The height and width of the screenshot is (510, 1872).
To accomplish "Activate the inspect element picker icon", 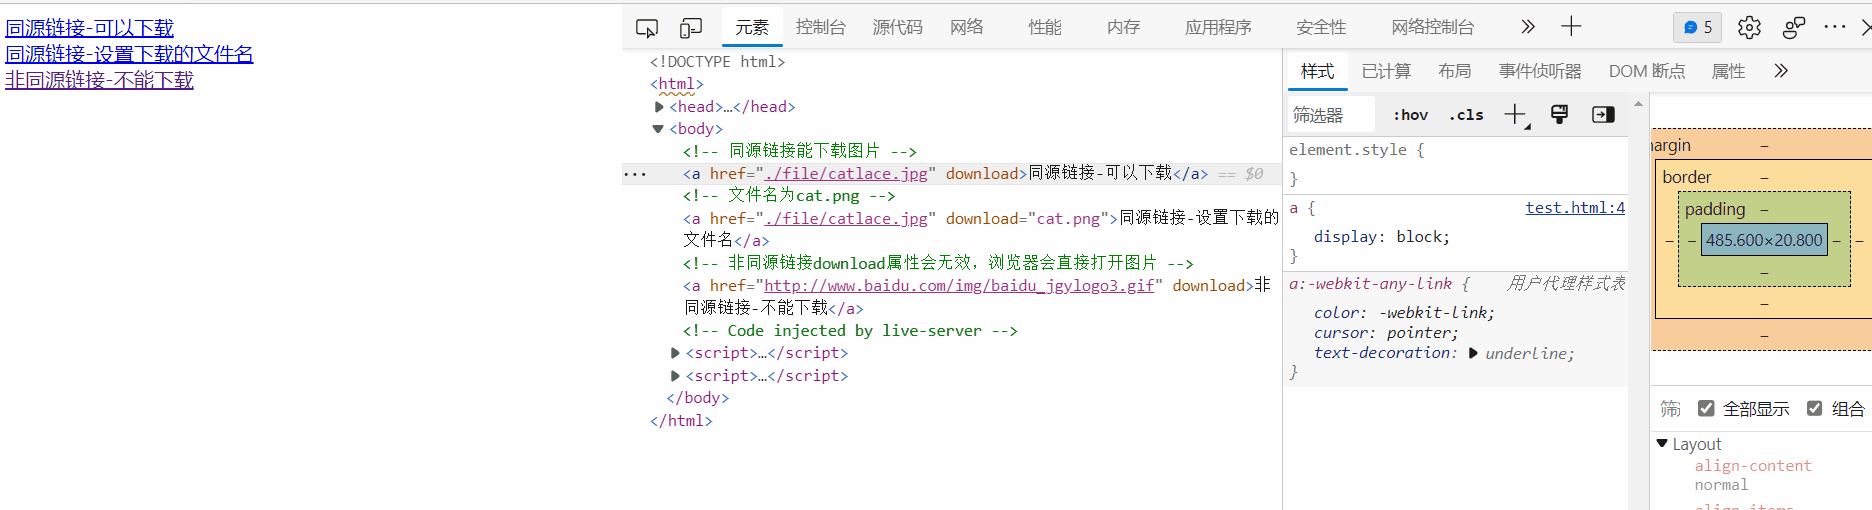I will click(647, 27).
